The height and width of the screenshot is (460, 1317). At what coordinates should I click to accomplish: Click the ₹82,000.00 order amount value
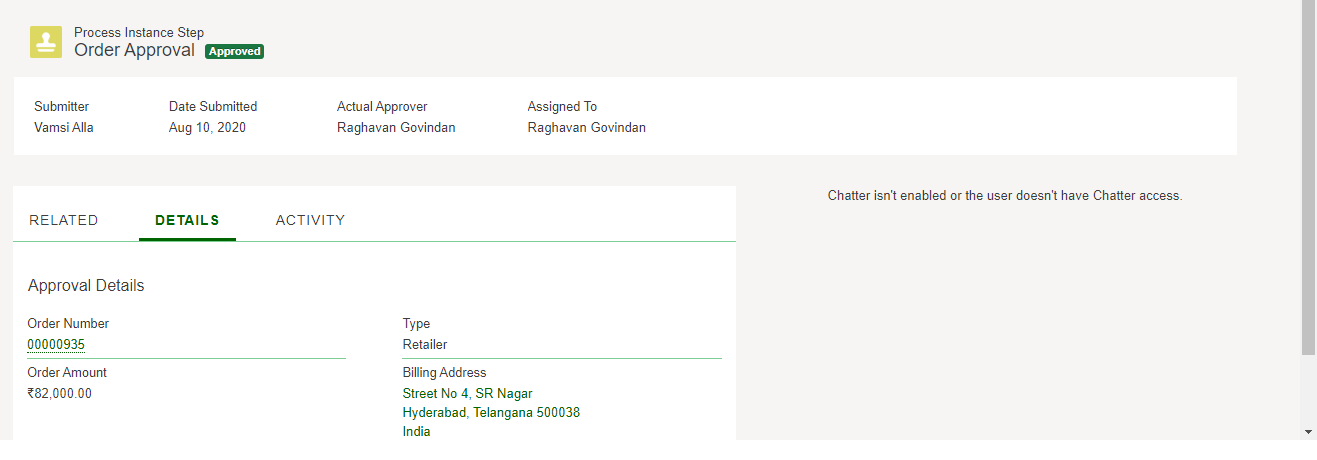59,393
